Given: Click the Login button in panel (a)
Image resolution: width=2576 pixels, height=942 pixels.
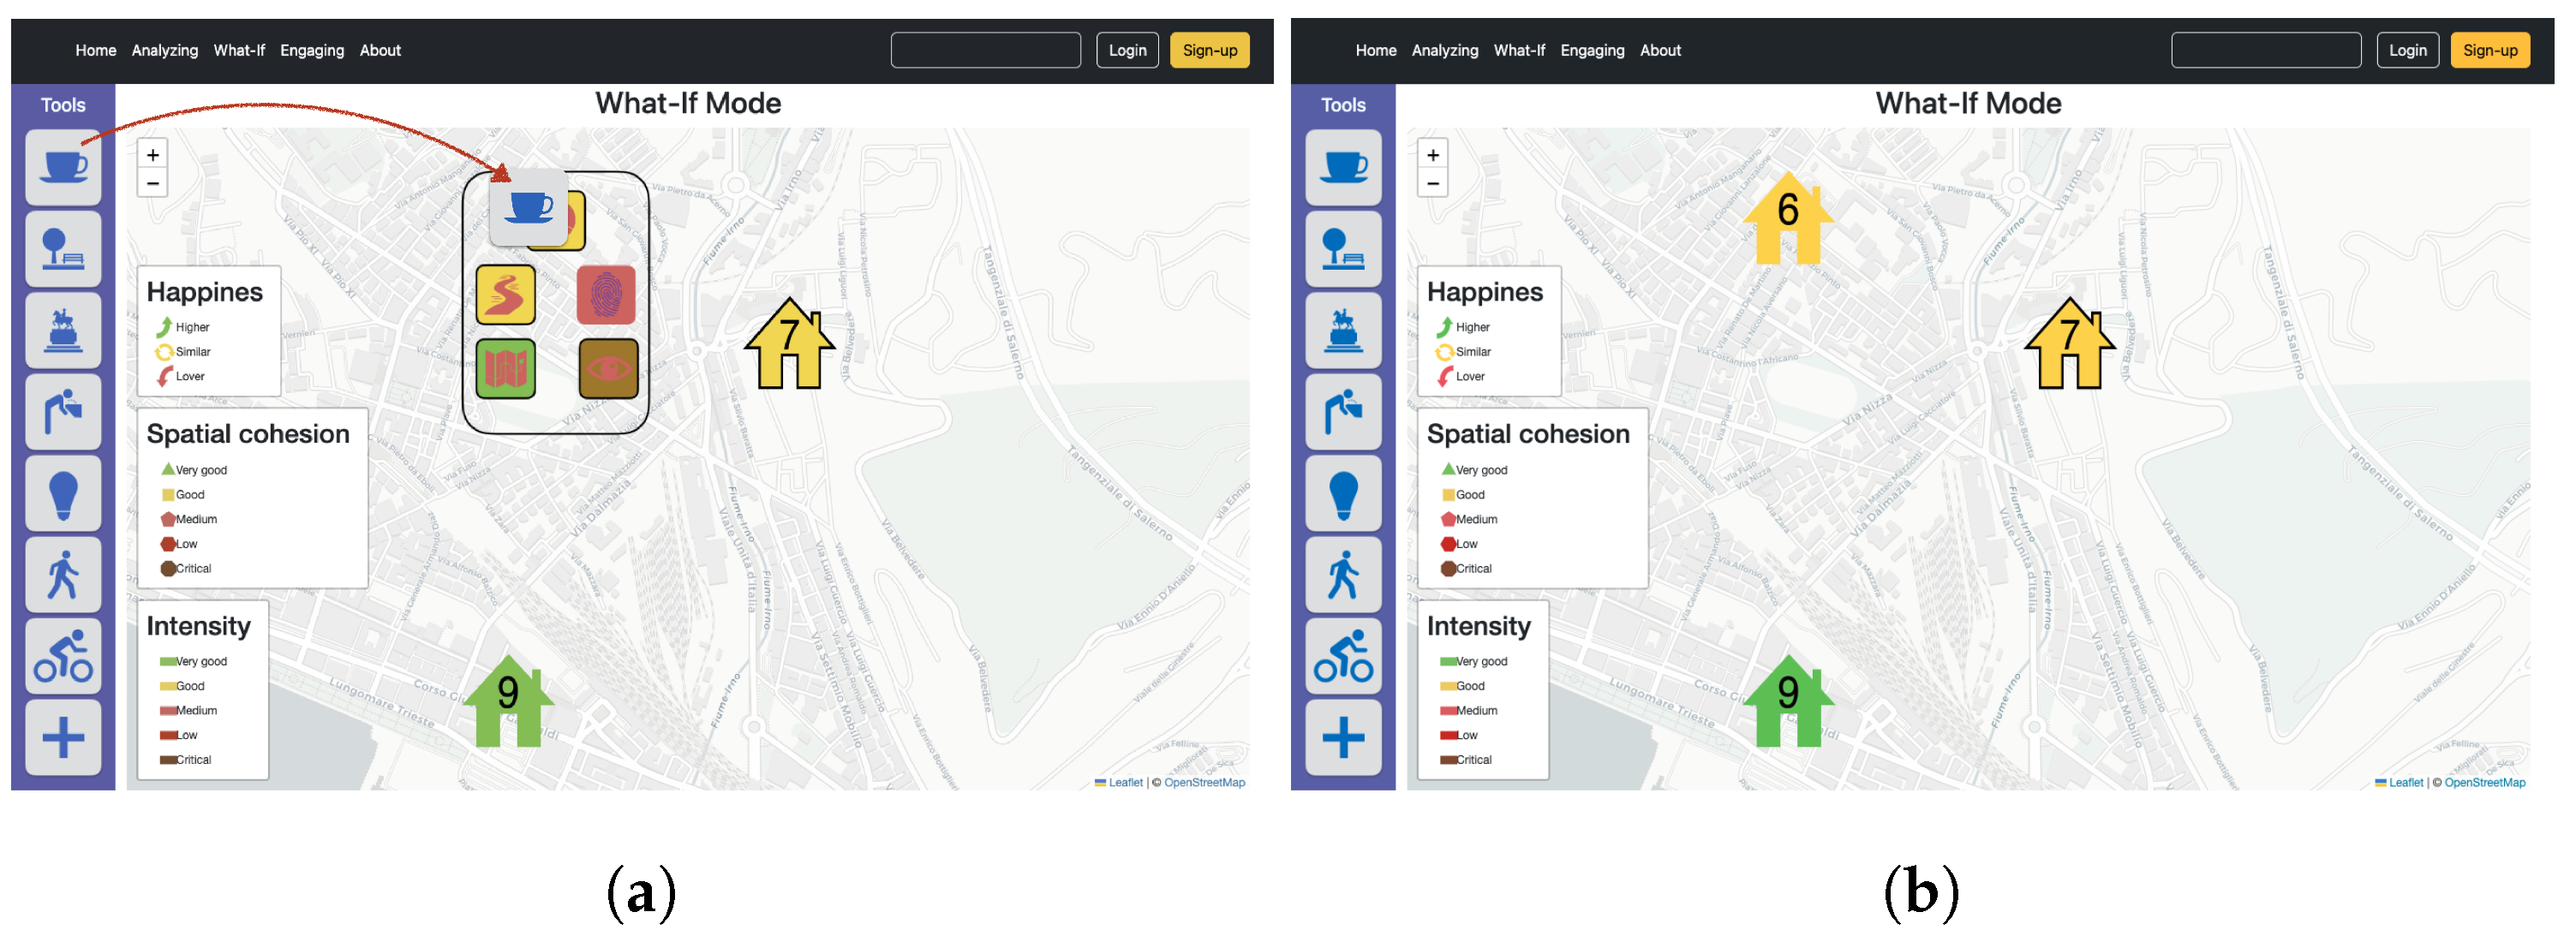Looking at the screenshot, I should pyautogui.click(x=1127, y=50).
